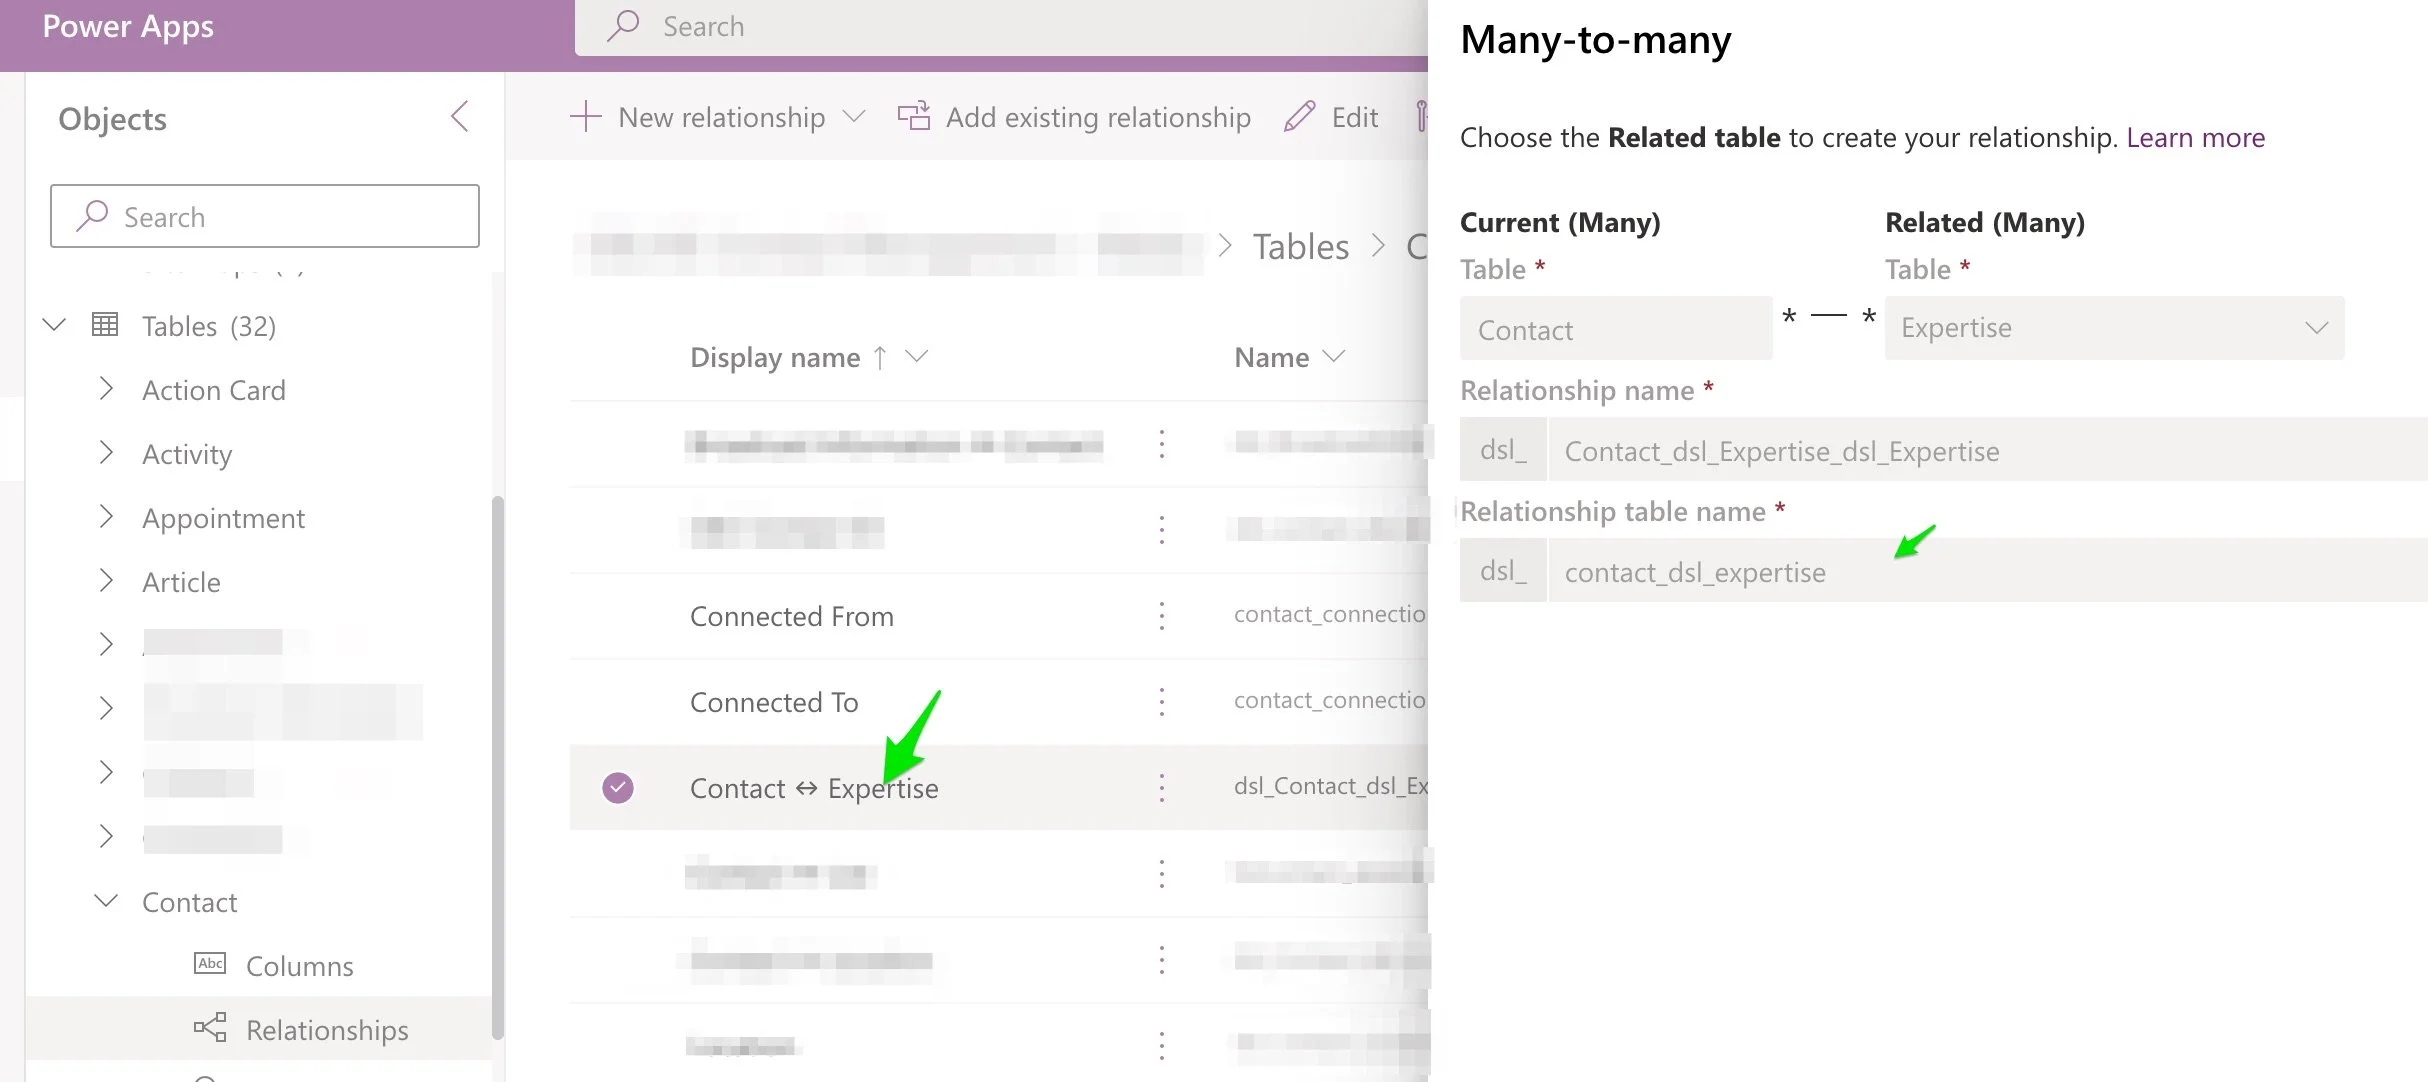
Task: Collapse the Objects sidebar with its chevron
Action: 459,116
